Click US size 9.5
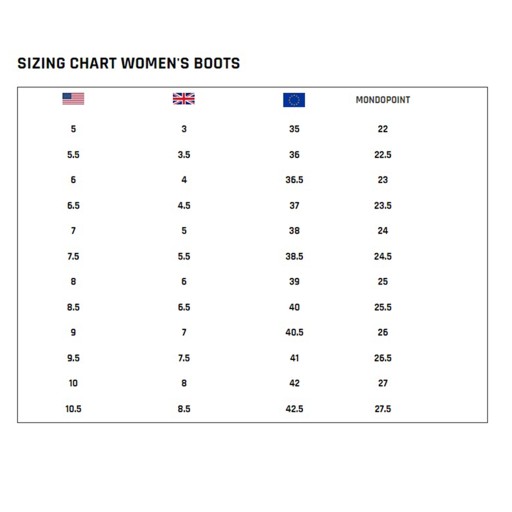This screenshot has width=512, height=512. pos(73,358)
